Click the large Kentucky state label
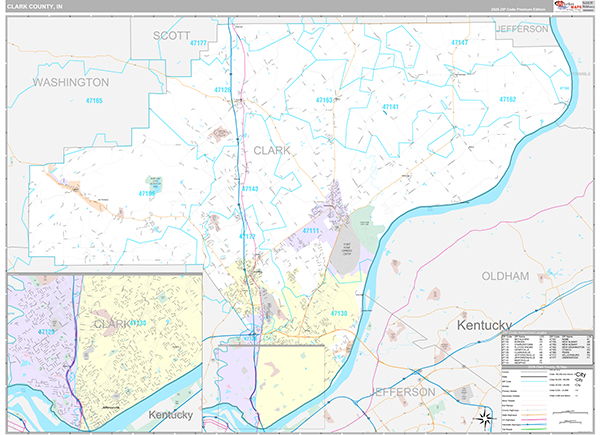The width and height of the screenshot is (600, 435). (484, 326)
